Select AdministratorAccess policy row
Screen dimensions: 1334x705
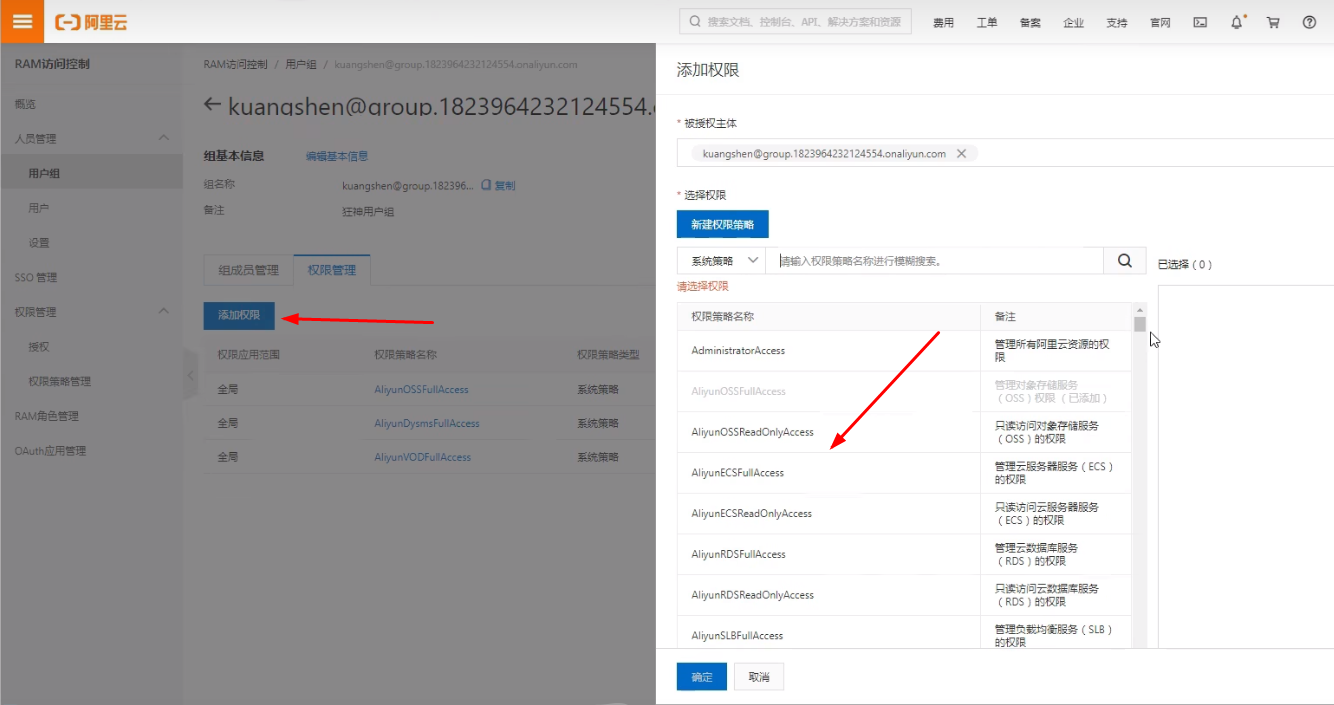[904, 351]
